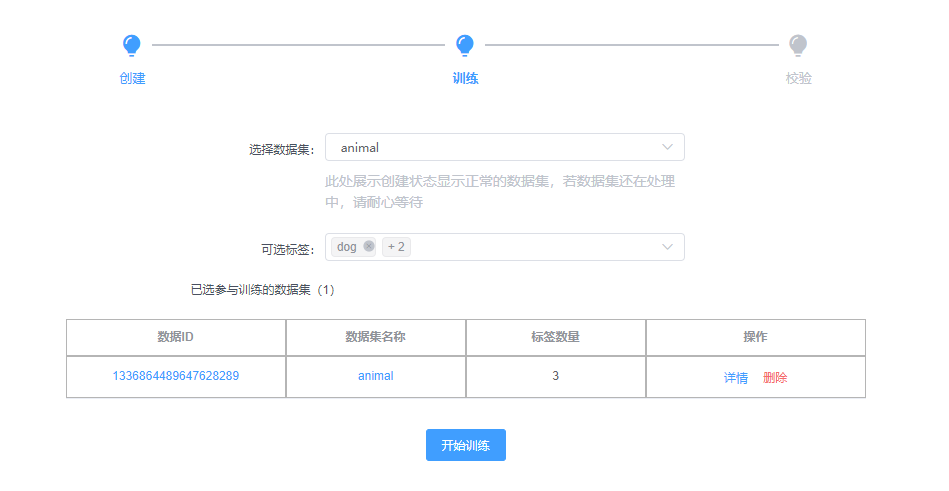Click the +2 collapsed tags indicator

(396, 247)
